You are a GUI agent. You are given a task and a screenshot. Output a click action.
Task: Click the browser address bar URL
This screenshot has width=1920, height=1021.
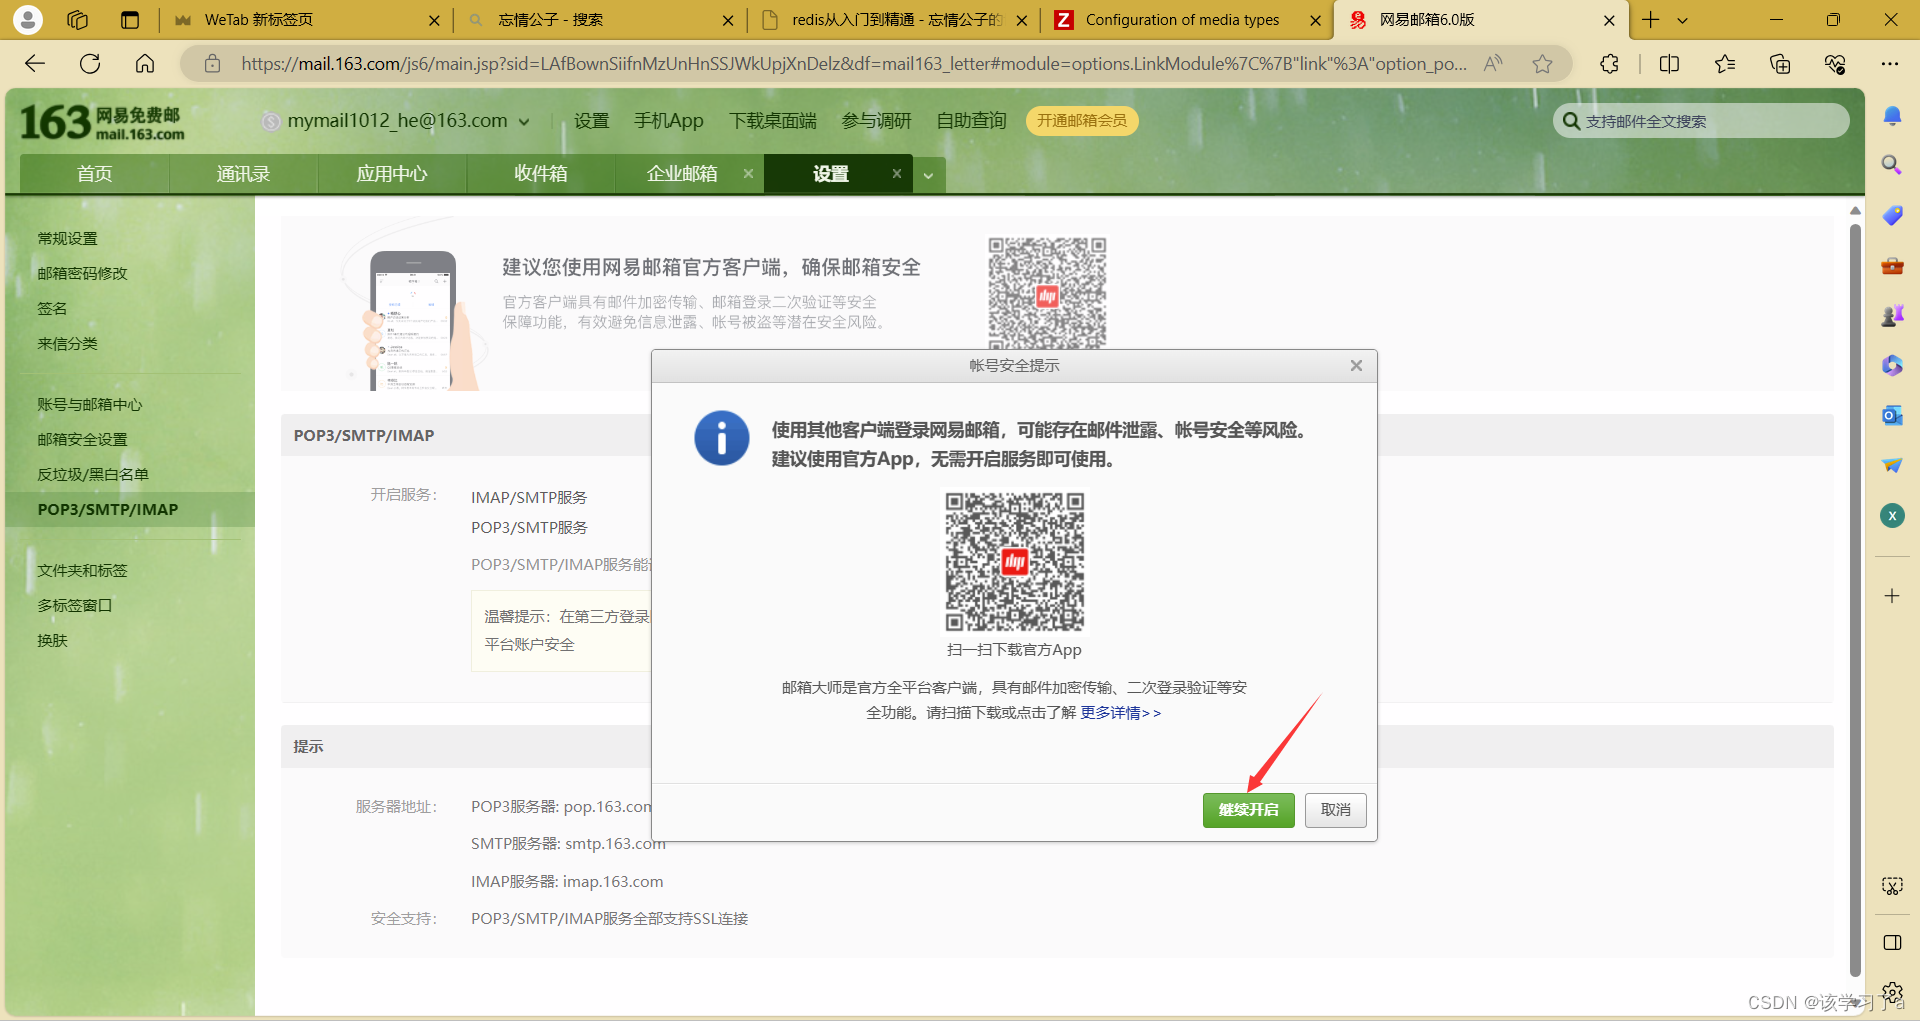[x=853, y=64]
